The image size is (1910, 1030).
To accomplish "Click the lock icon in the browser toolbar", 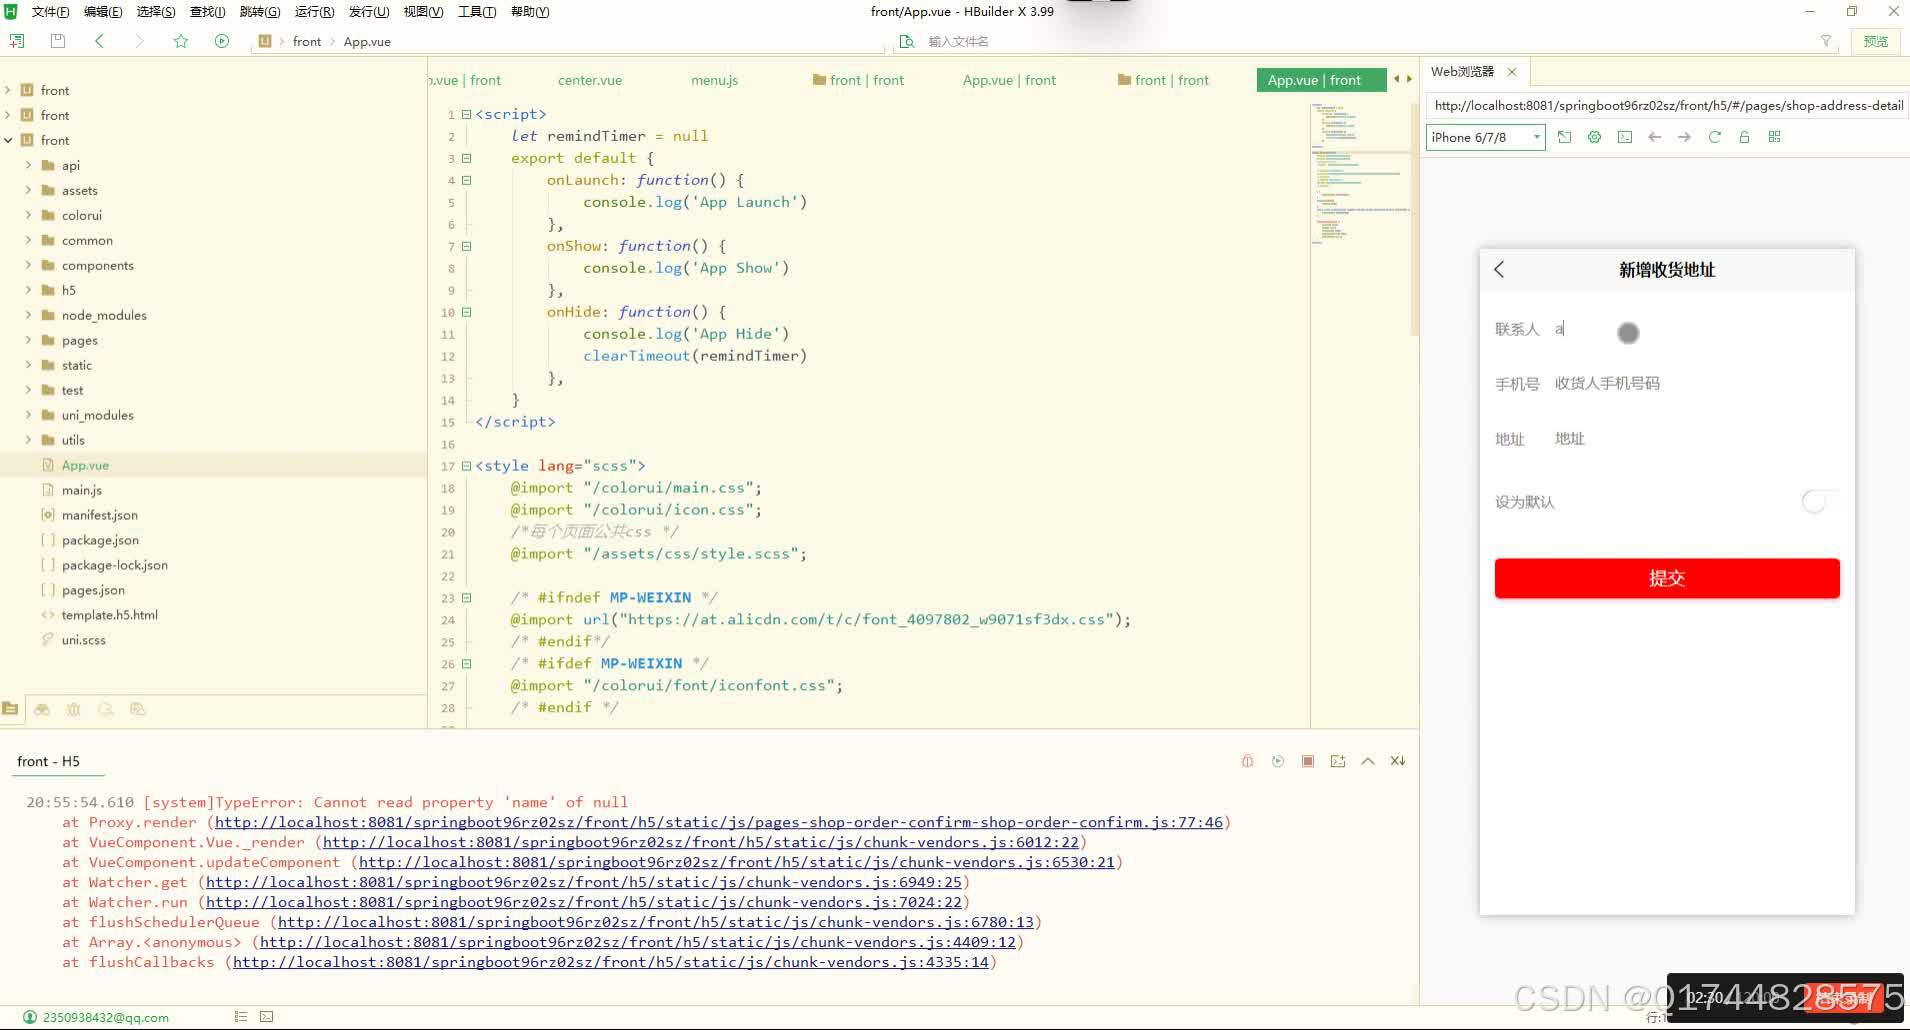I will click(x=1744, y=137).
